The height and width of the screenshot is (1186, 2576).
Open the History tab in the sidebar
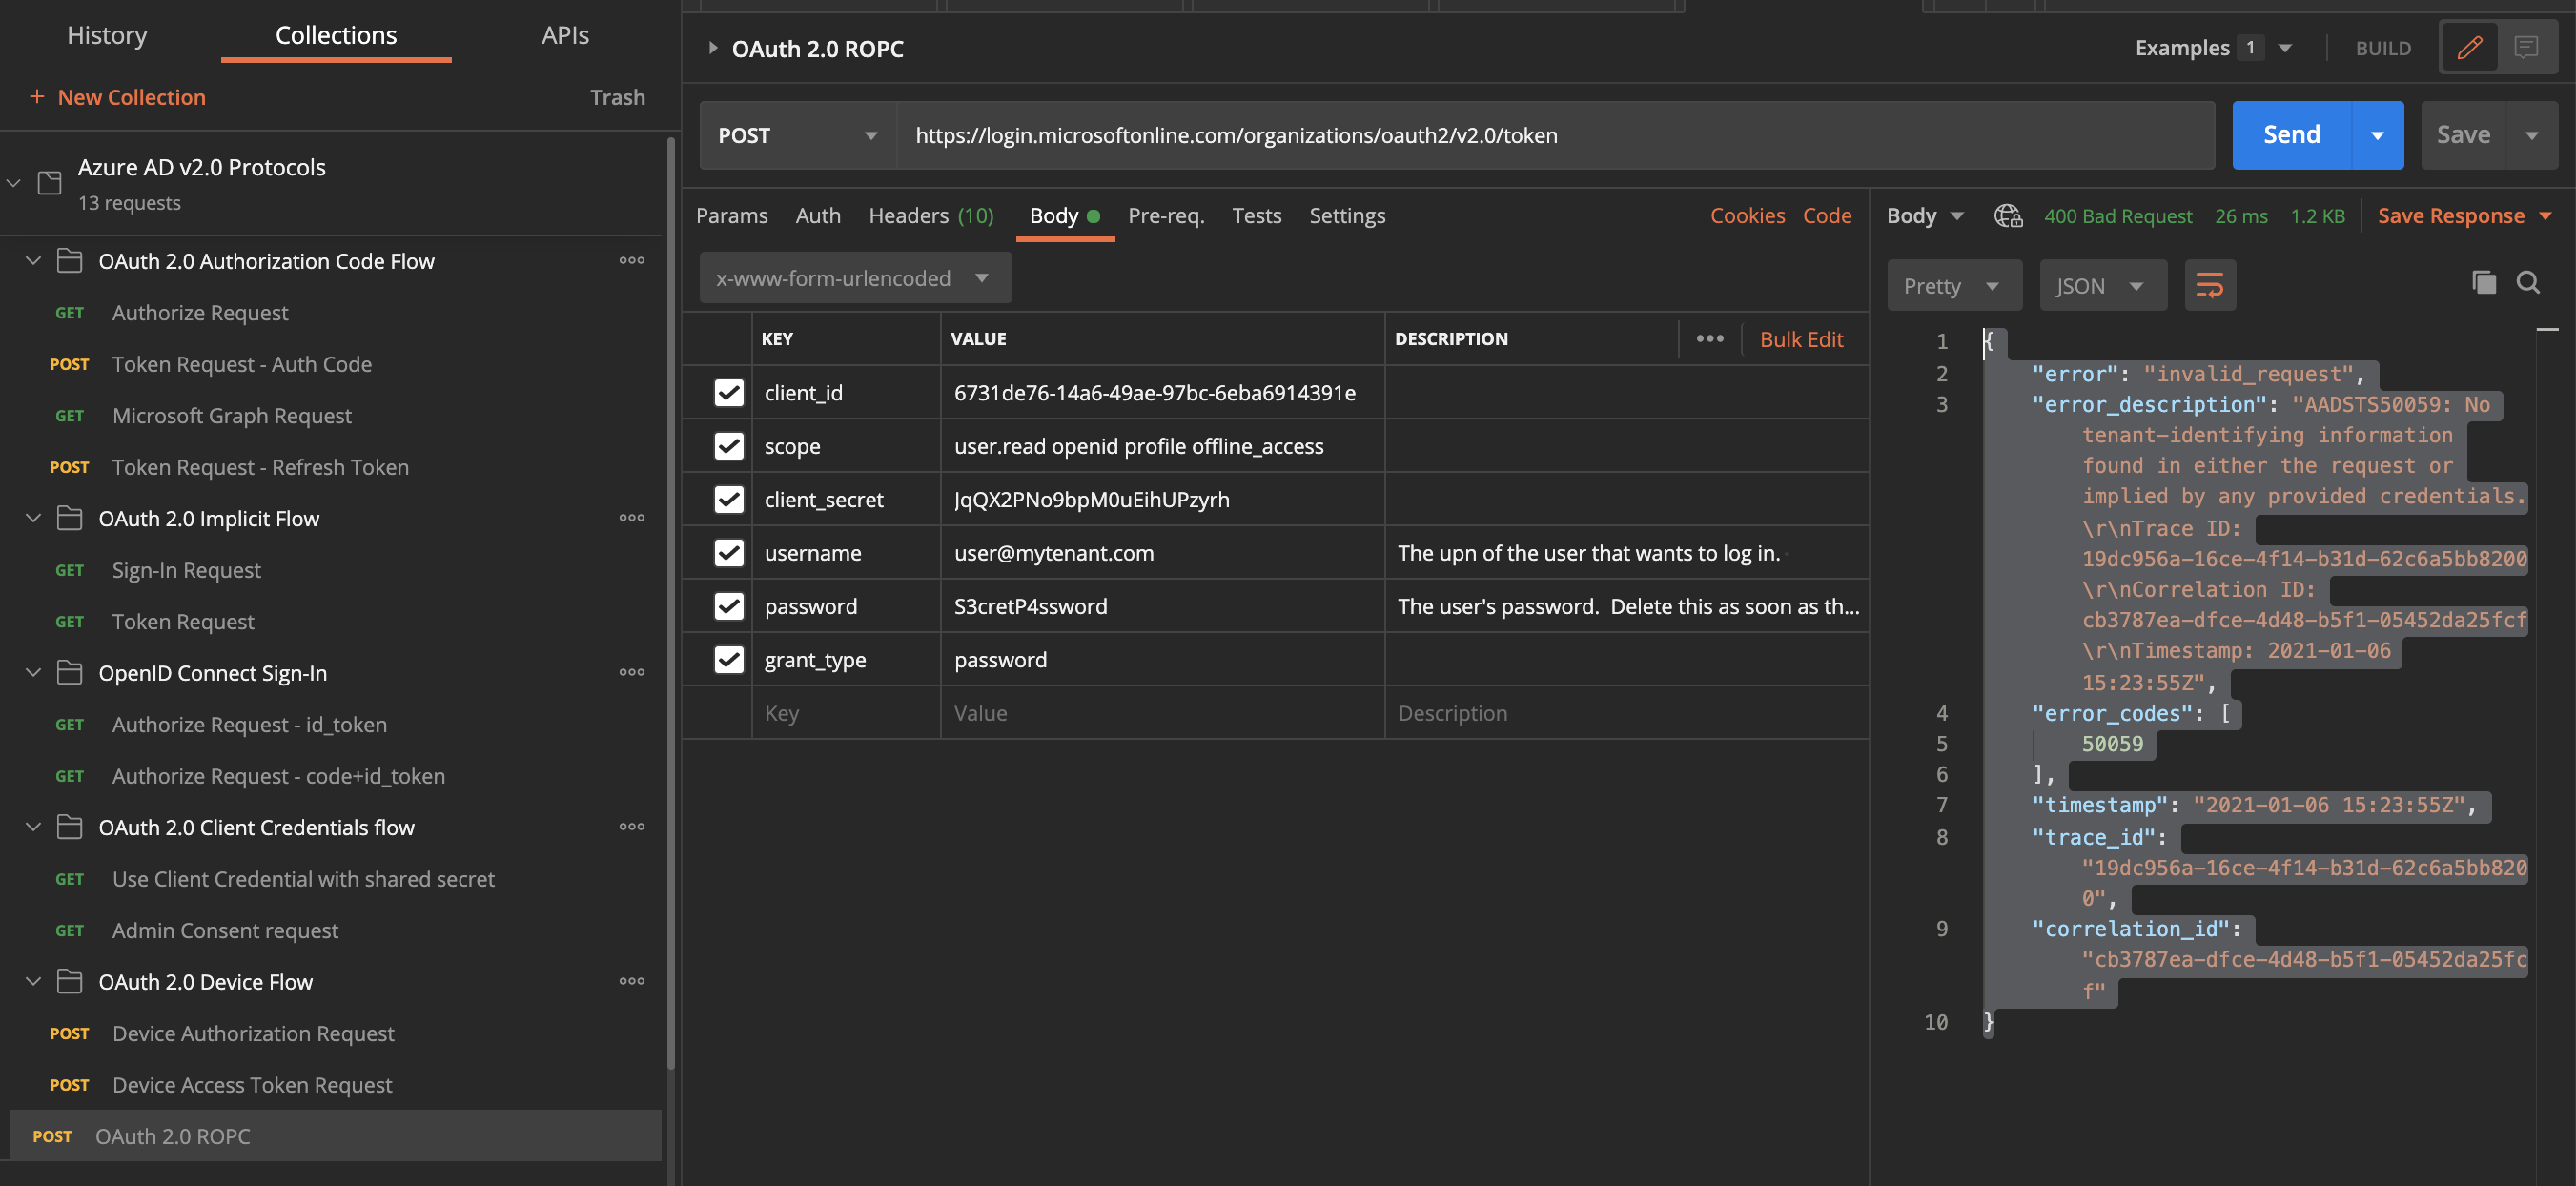coord(107,35)
